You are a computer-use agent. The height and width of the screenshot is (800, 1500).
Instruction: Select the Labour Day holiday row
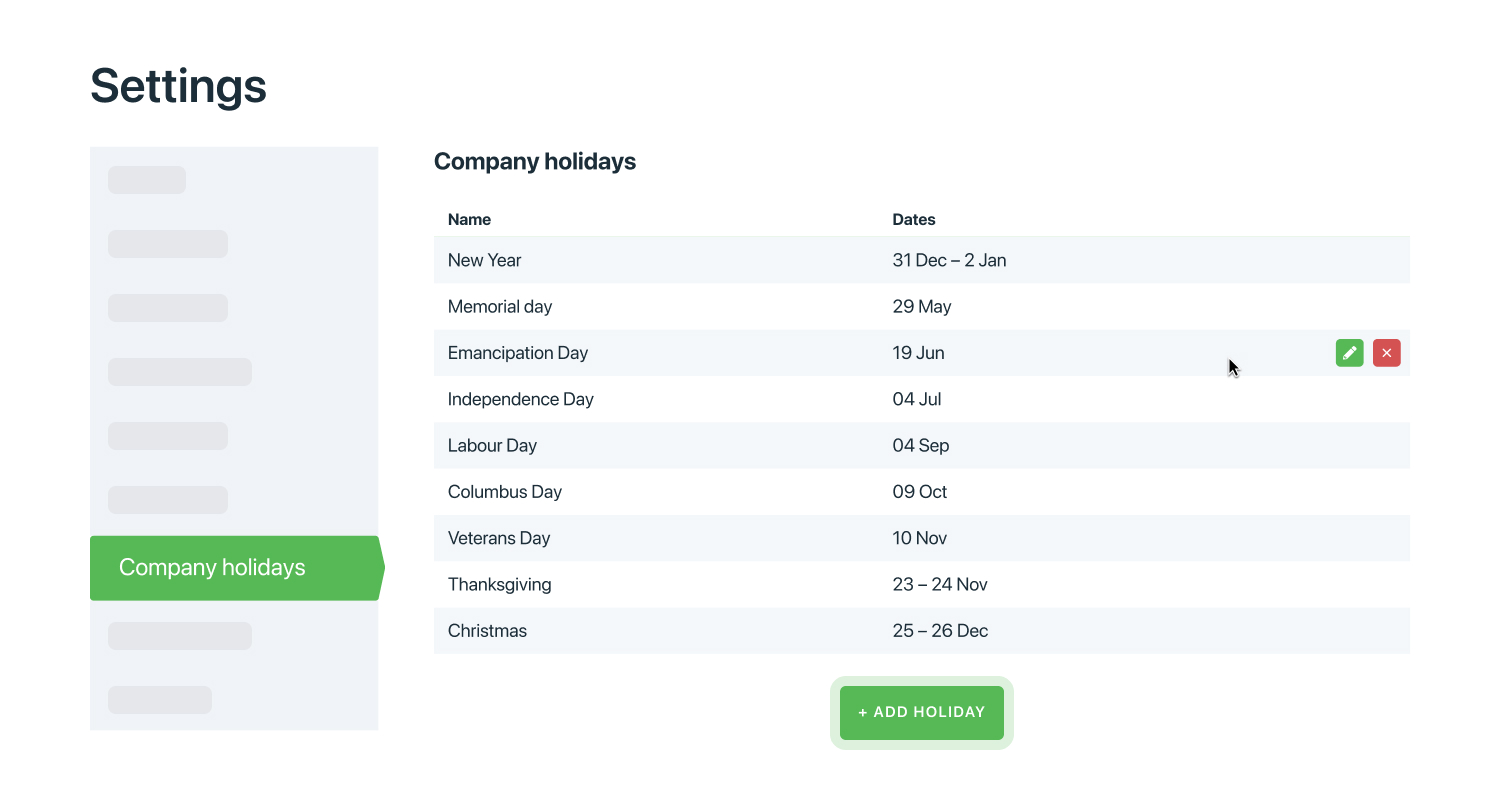[x=492, y=446]
